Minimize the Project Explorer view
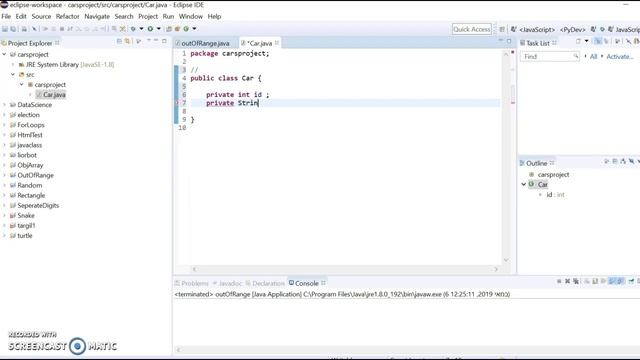This screenshot has width=640, height=360. (156, 41)
